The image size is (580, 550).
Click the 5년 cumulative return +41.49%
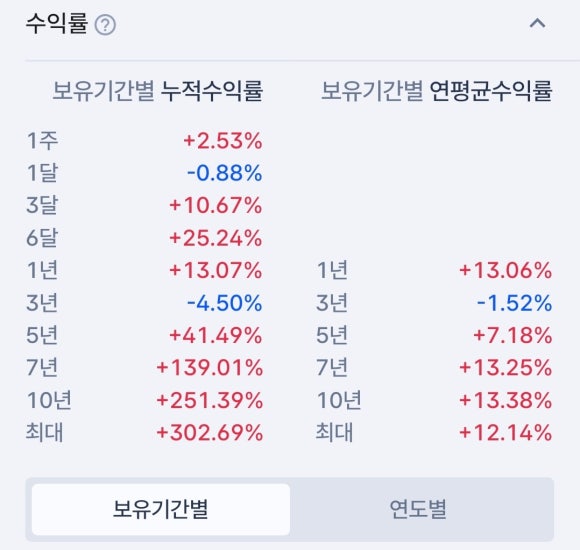click(x=216, y=335)
